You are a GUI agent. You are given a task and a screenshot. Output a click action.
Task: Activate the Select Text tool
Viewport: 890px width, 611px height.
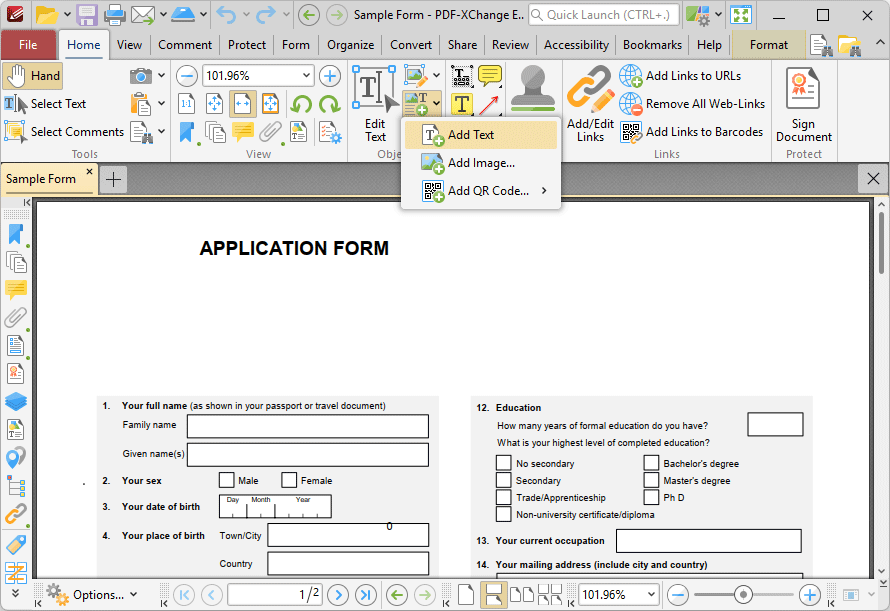[x=45, y=104]
